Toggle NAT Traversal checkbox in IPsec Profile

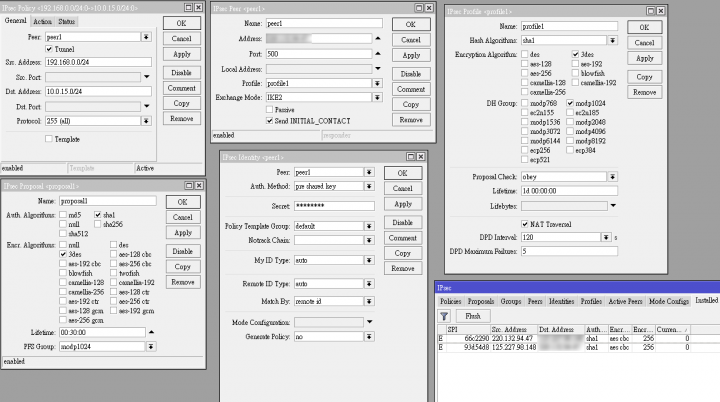coord(525,224)
